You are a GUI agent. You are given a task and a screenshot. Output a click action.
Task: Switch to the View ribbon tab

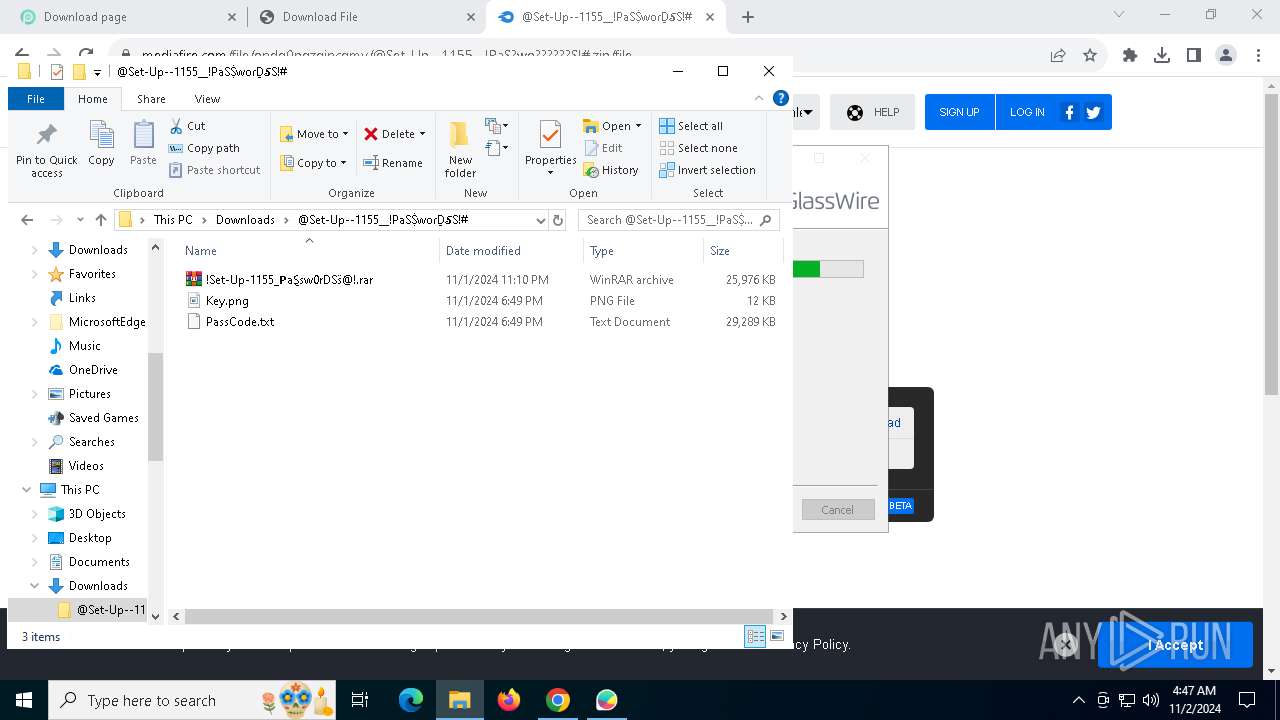click(207, 99)
